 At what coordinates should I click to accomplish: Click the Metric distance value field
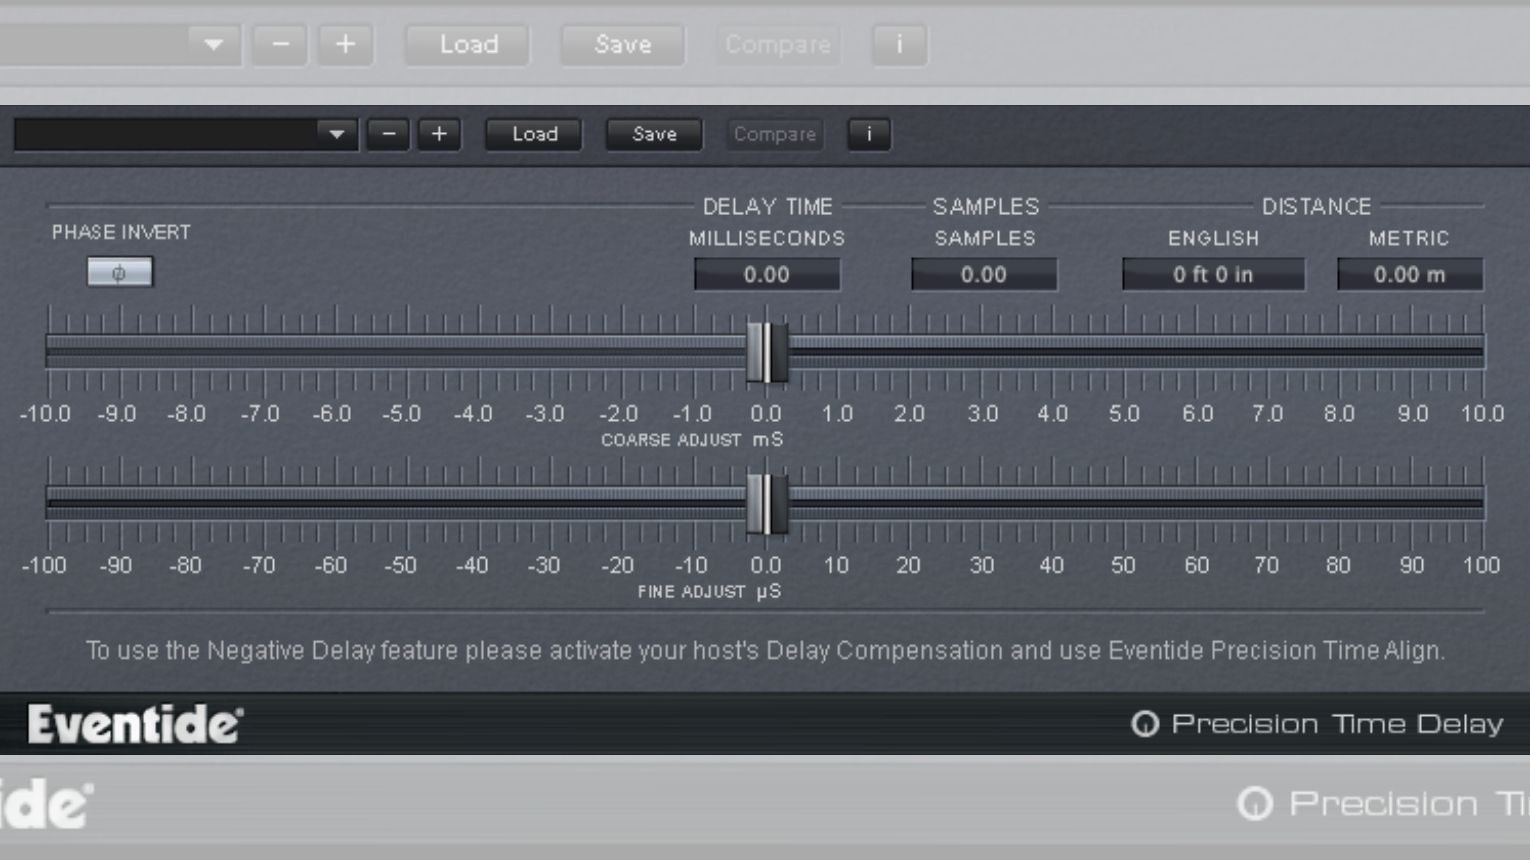tap(1410, 274)
